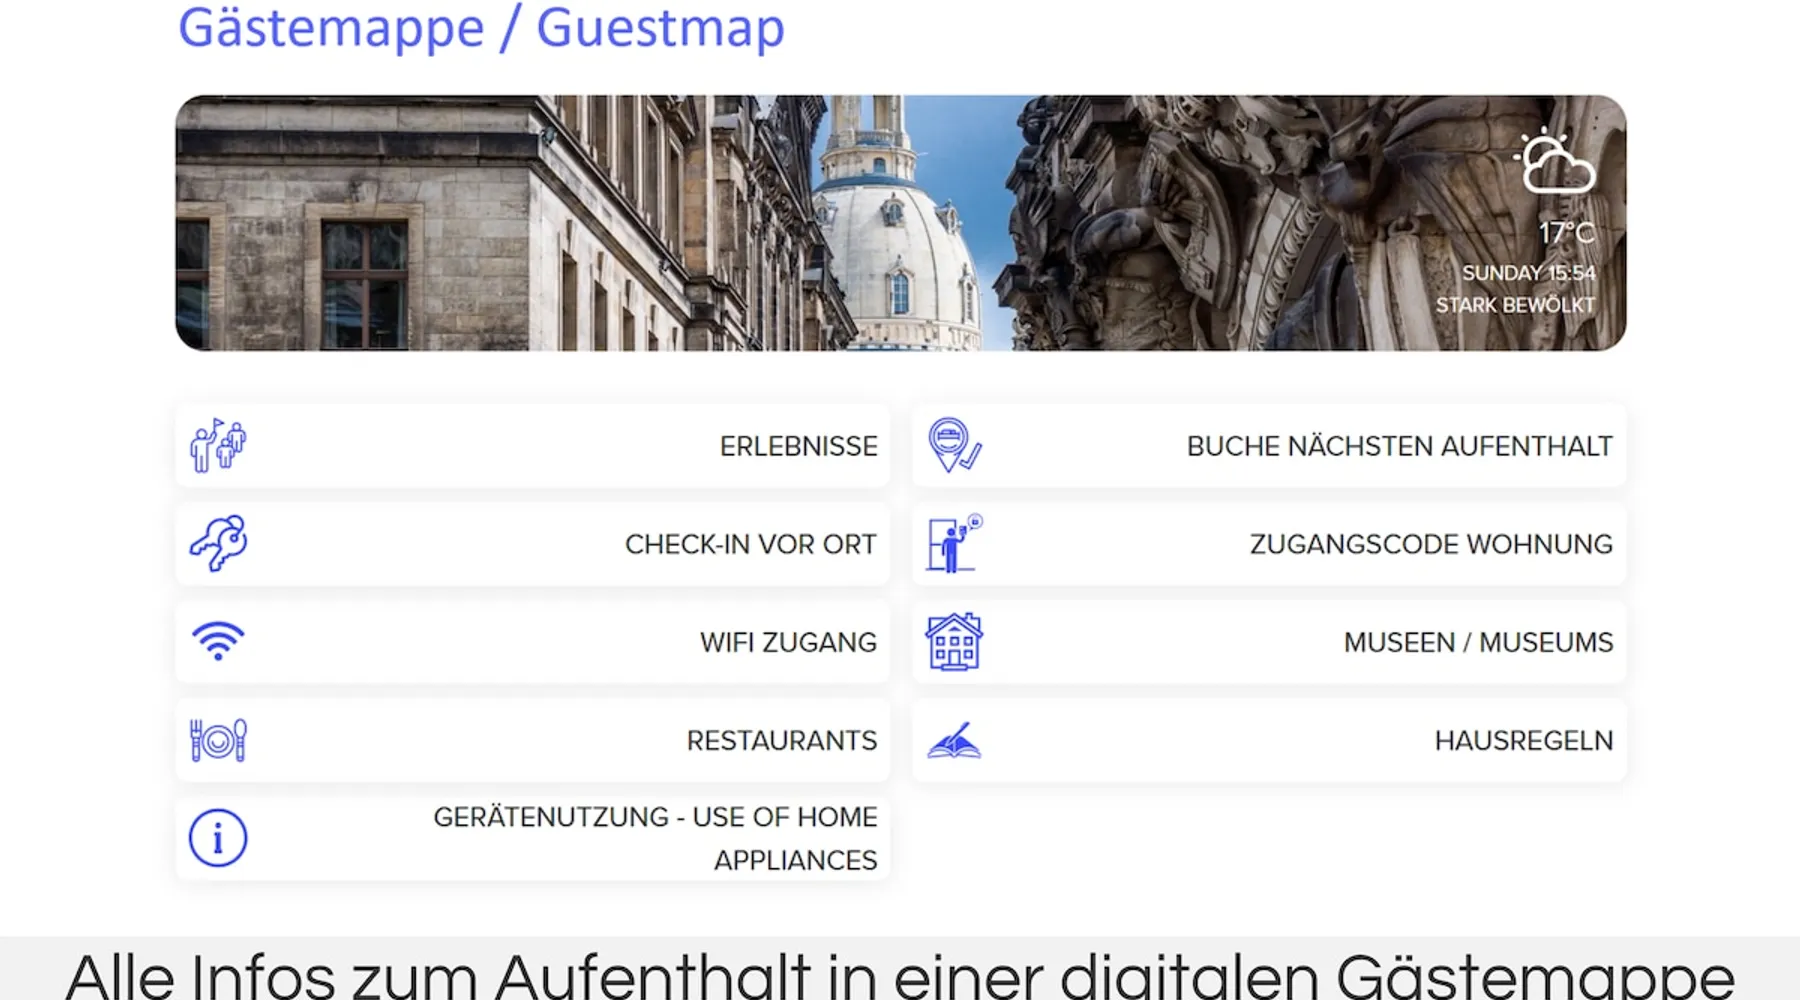
Task: Click the keys icon for on-site check-in
Action: [x=218, y=544]
